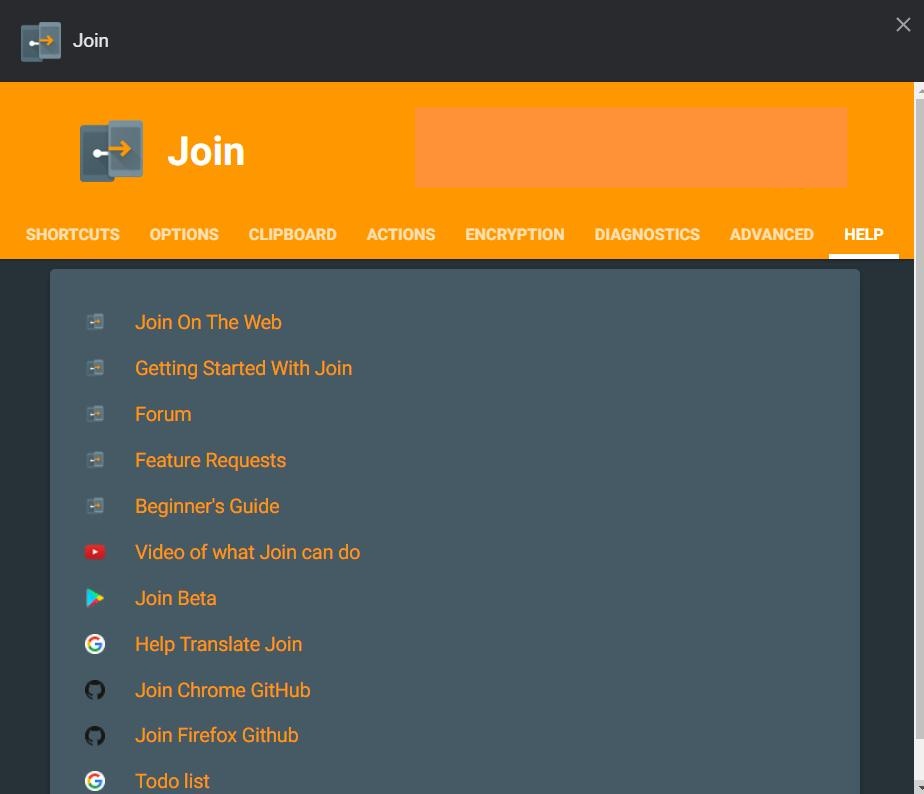924x794 pixels.
Task: Open the Options tab
Action: click(184, 234)
